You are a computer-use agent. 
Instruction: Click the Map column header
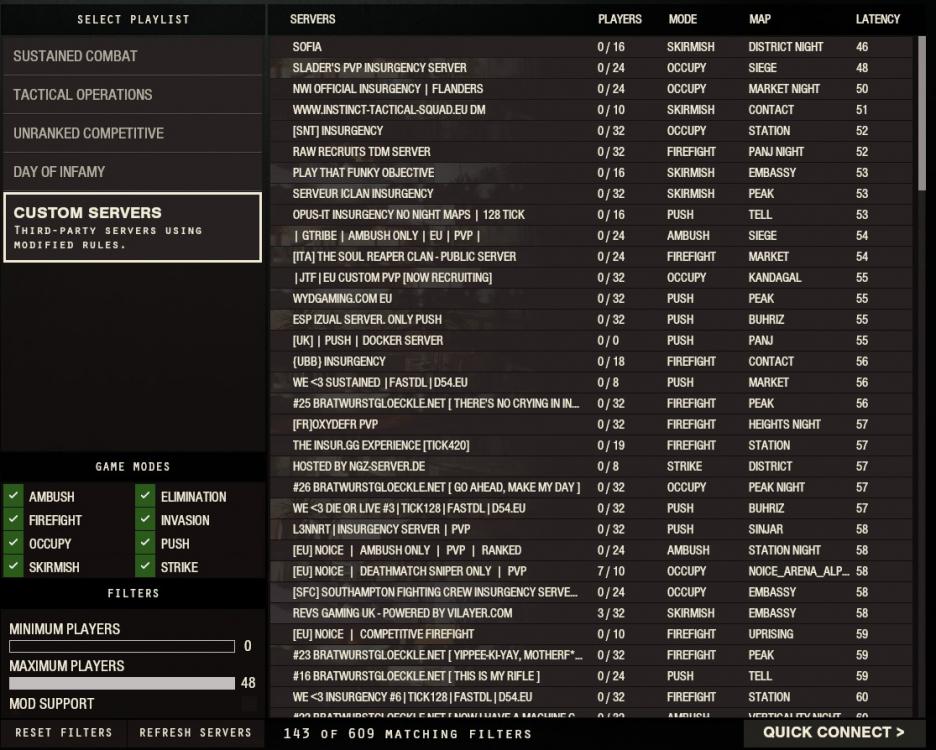[760, 19]
